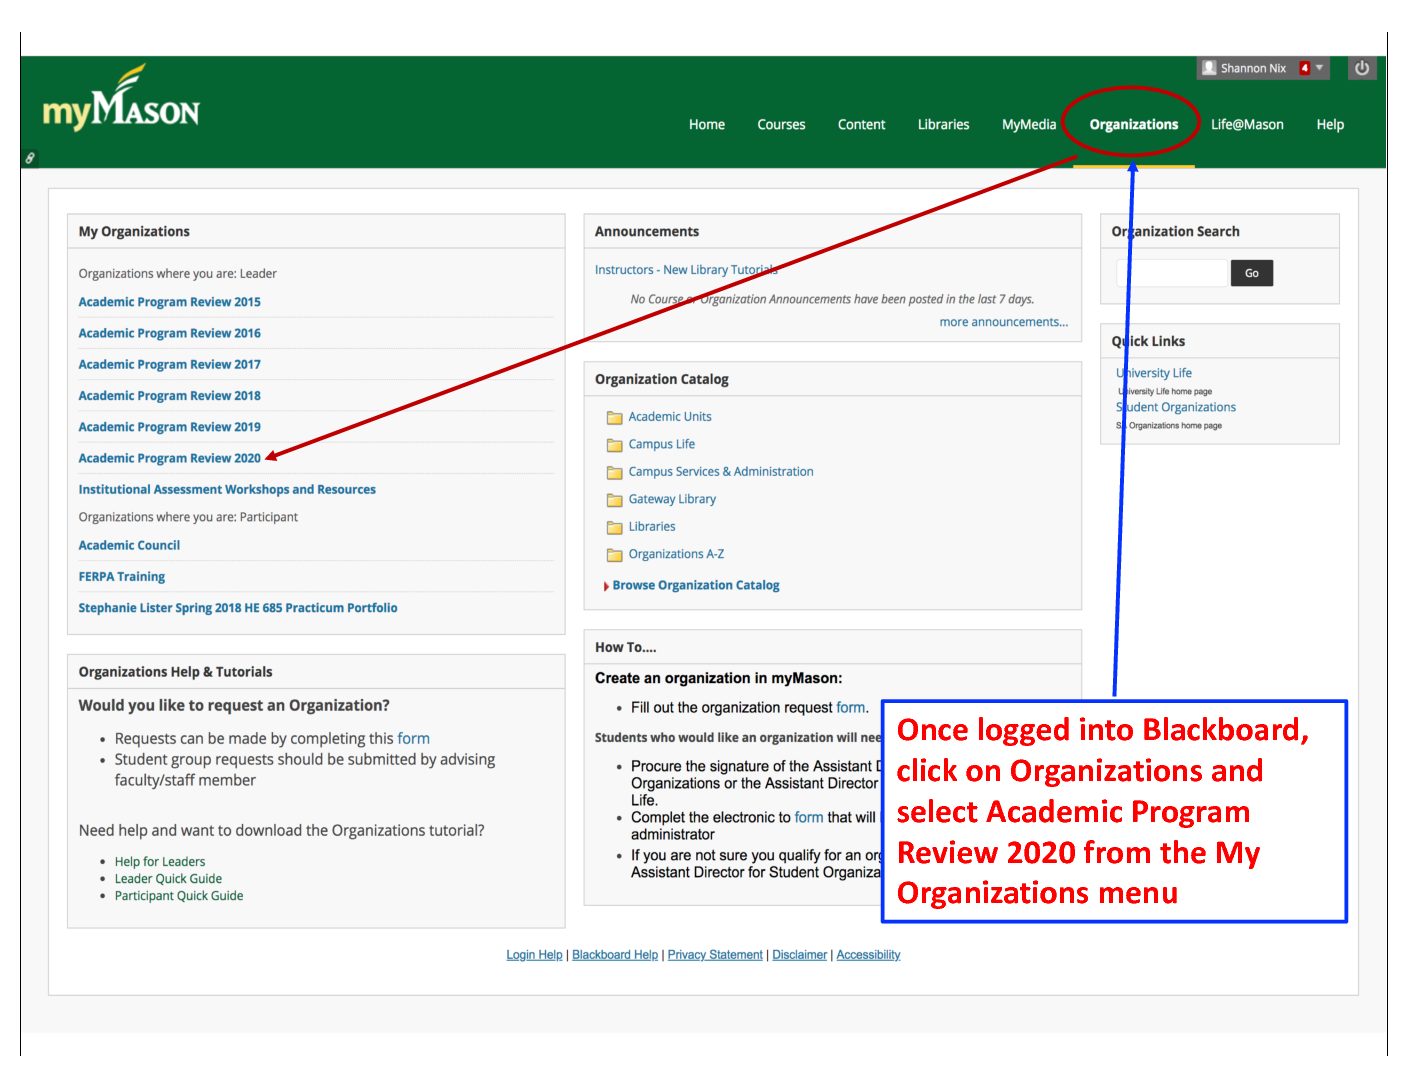The height and width of the screenshot is (1088, 1408).
Task: Open the Organizations A-Z folder icon
Action: pos(614,555)
